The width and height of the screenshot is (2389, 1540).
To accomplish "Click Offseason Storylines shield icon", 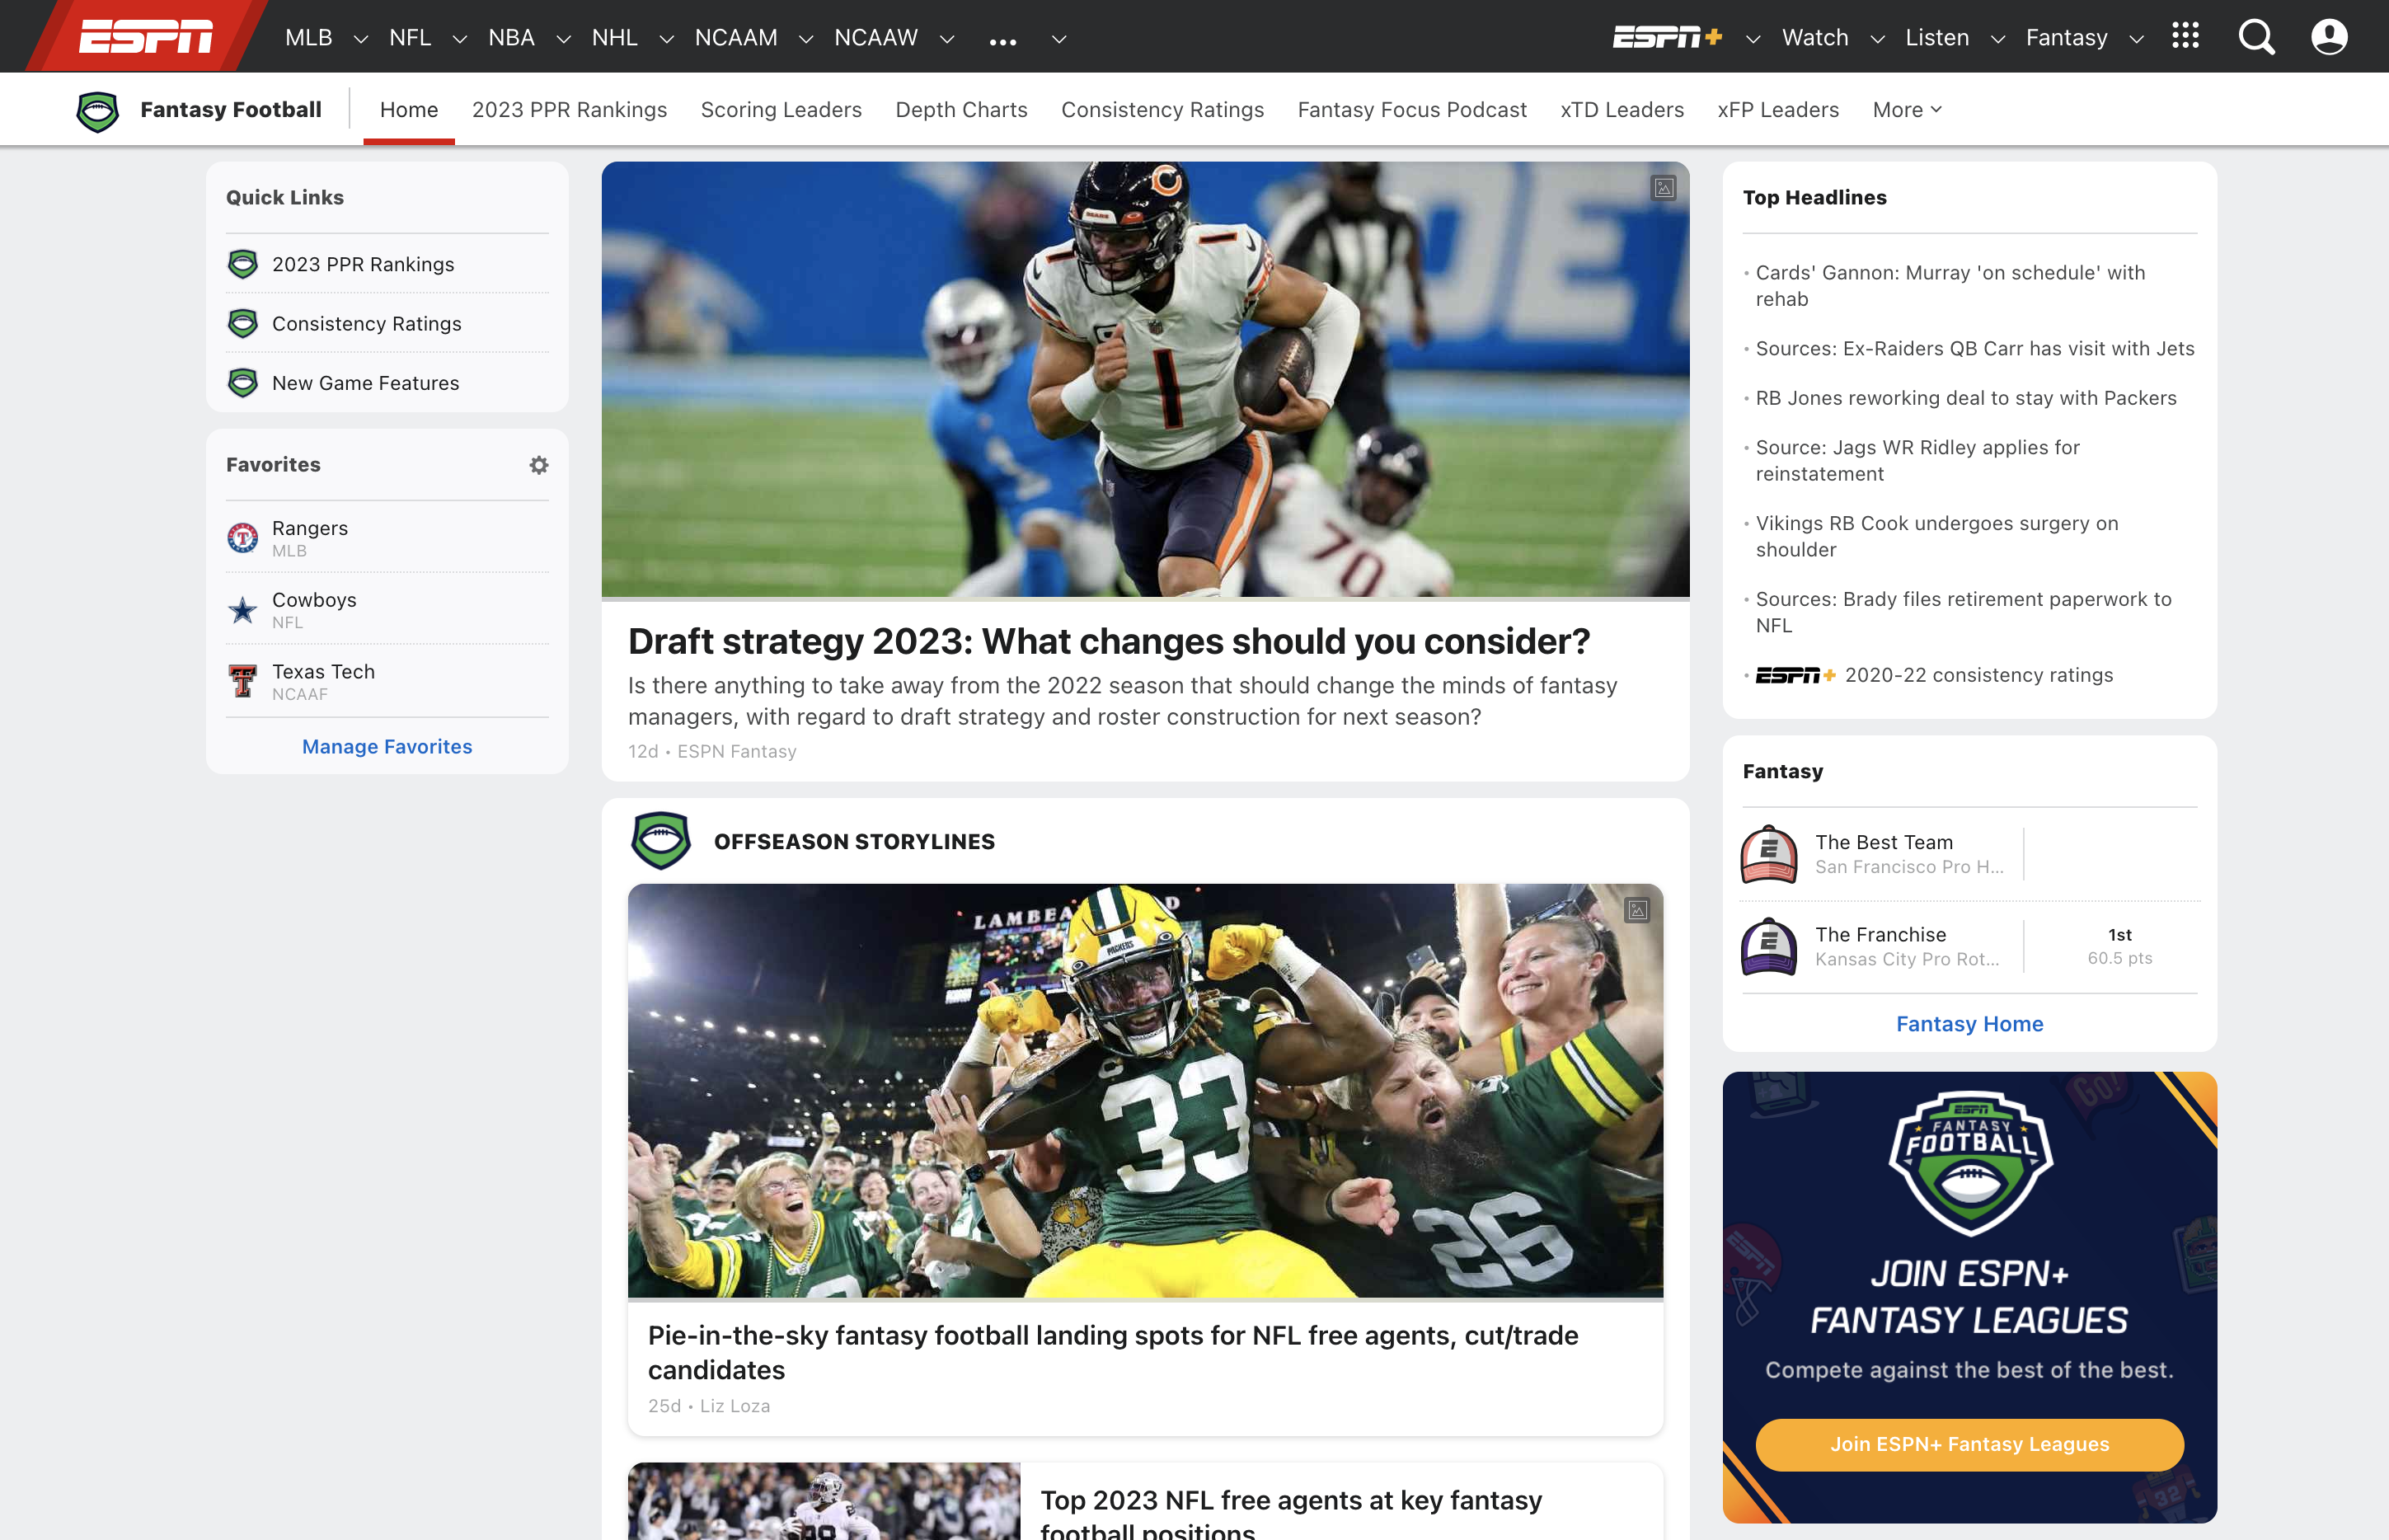I will pyautogui.click(x=660, y=841).
